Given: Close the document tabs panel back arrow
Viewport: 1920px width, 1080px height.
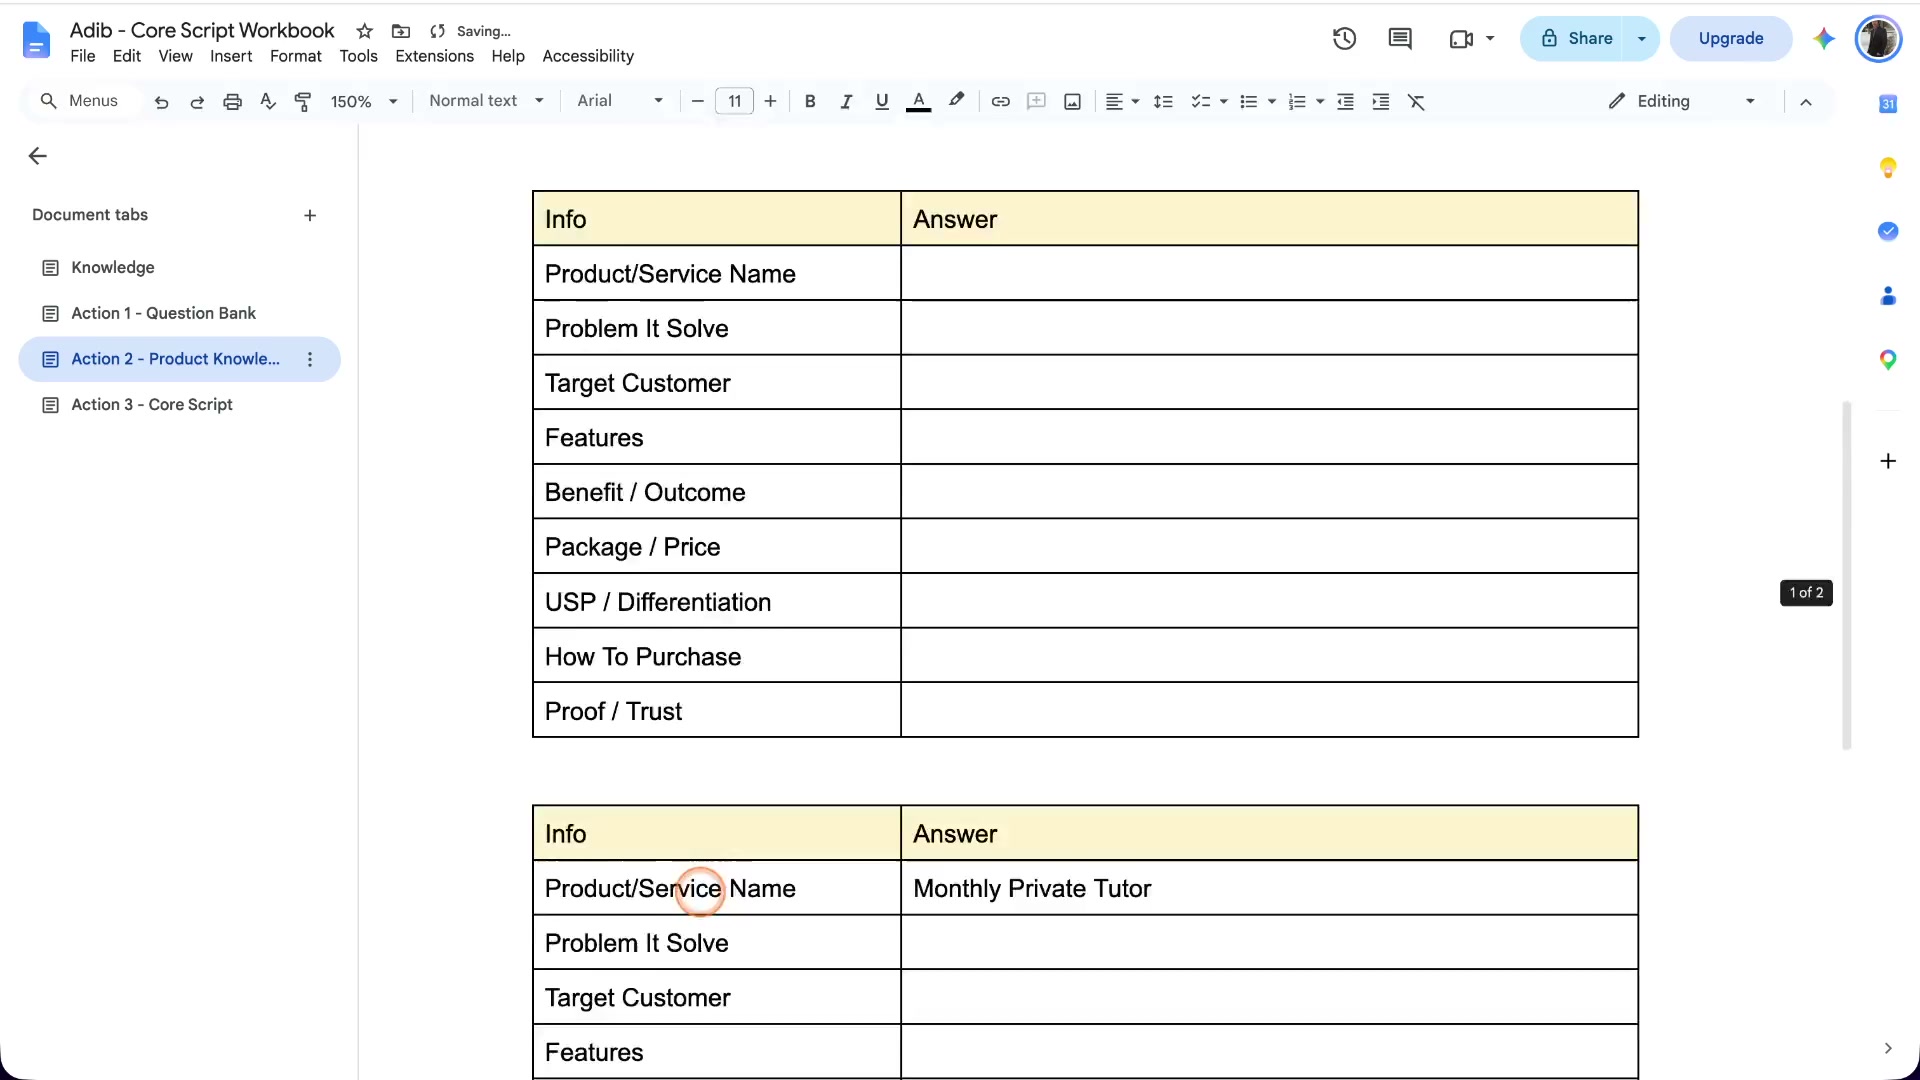Looking at the screenshot, I should tap(38, 156).
